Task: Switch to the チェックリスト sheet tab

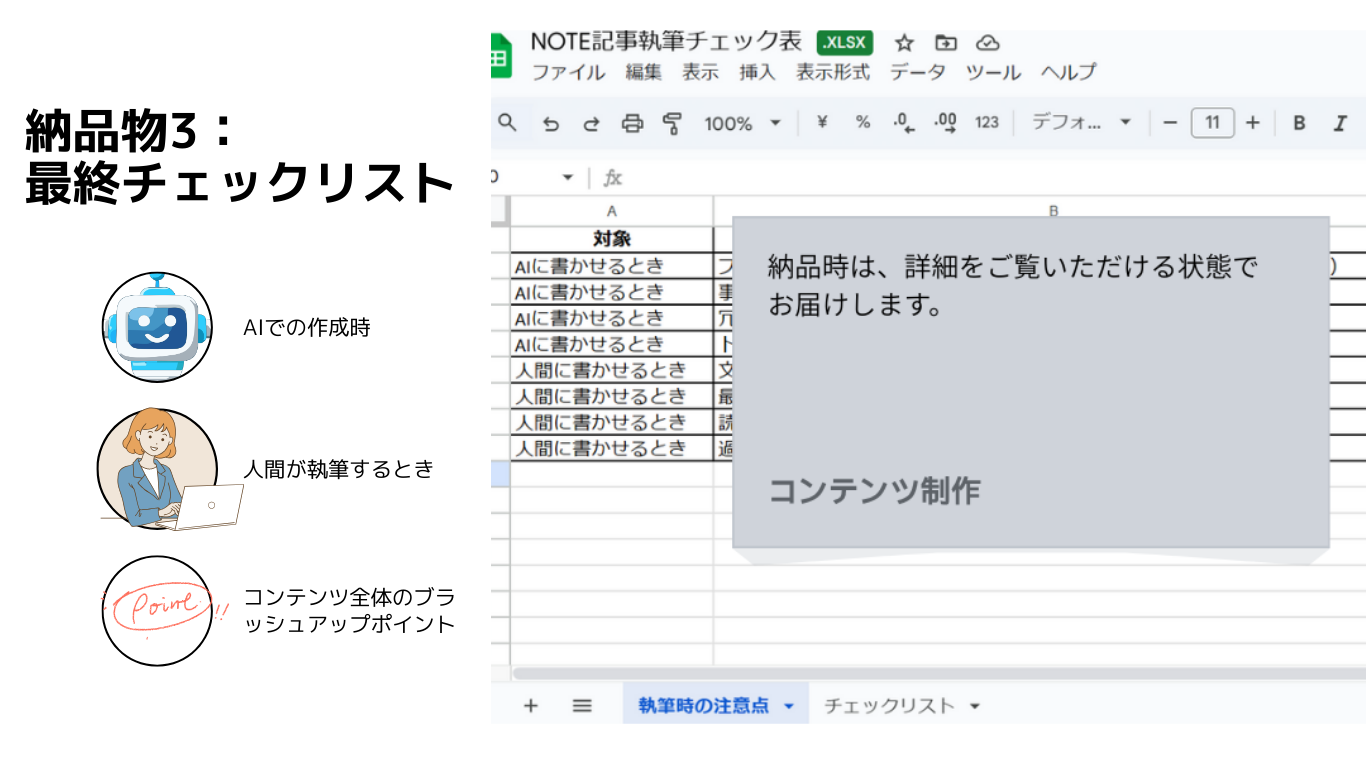Action: pos(888,706)
